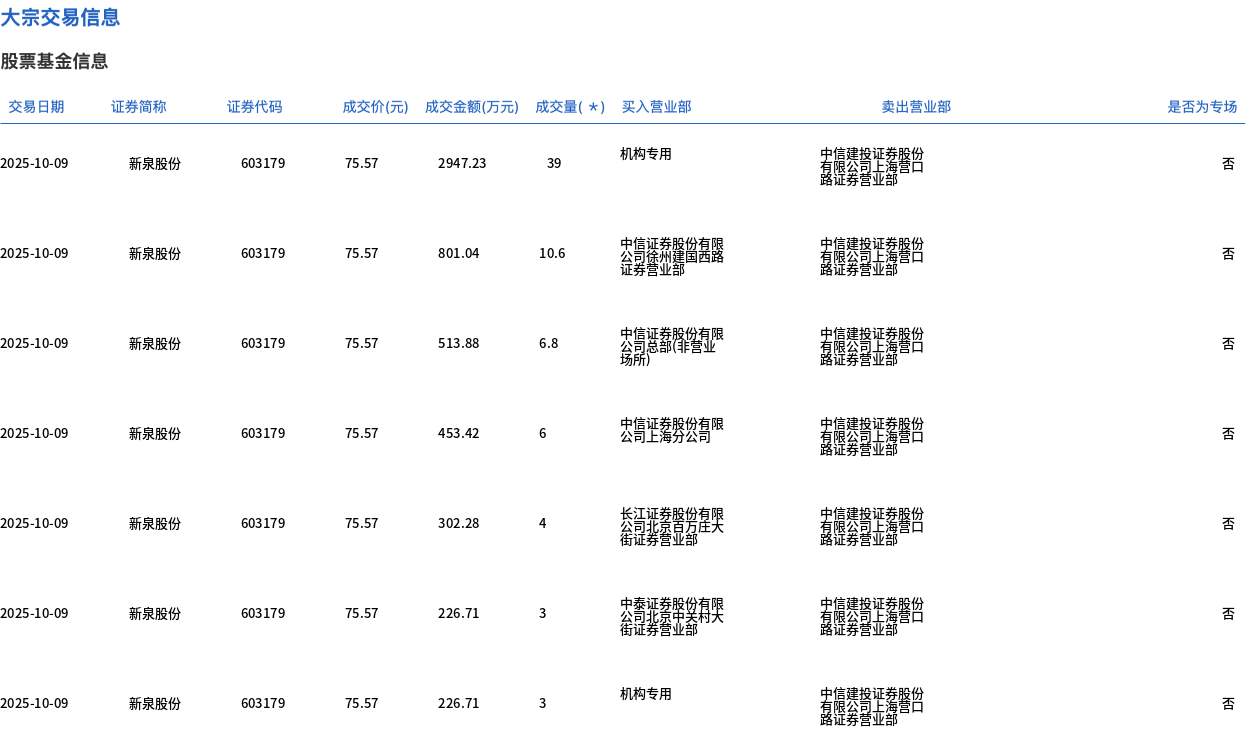Viewport: 1245px width, 754px height.
Task: Click the 是否为专场 column header
Action: [x=1202, y=107]
